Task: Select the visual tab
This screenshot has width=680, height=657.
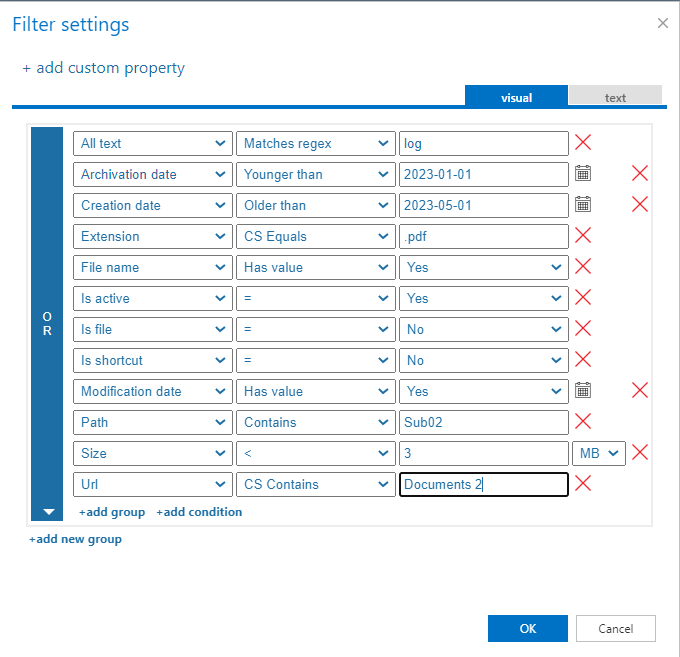Action: point(516,97)
